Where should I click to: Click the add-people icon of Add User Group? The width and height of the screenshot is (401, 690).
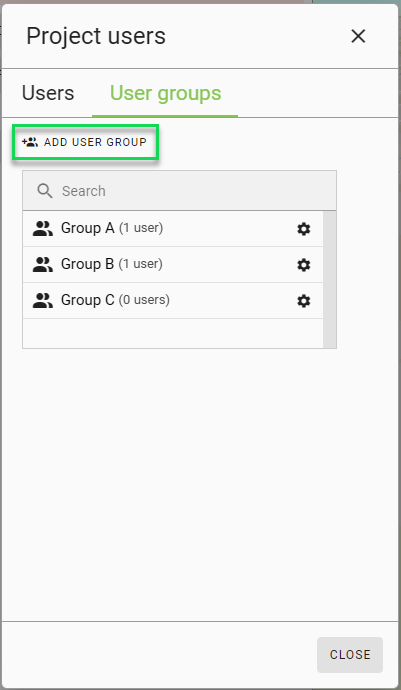(x=30, y=142)
